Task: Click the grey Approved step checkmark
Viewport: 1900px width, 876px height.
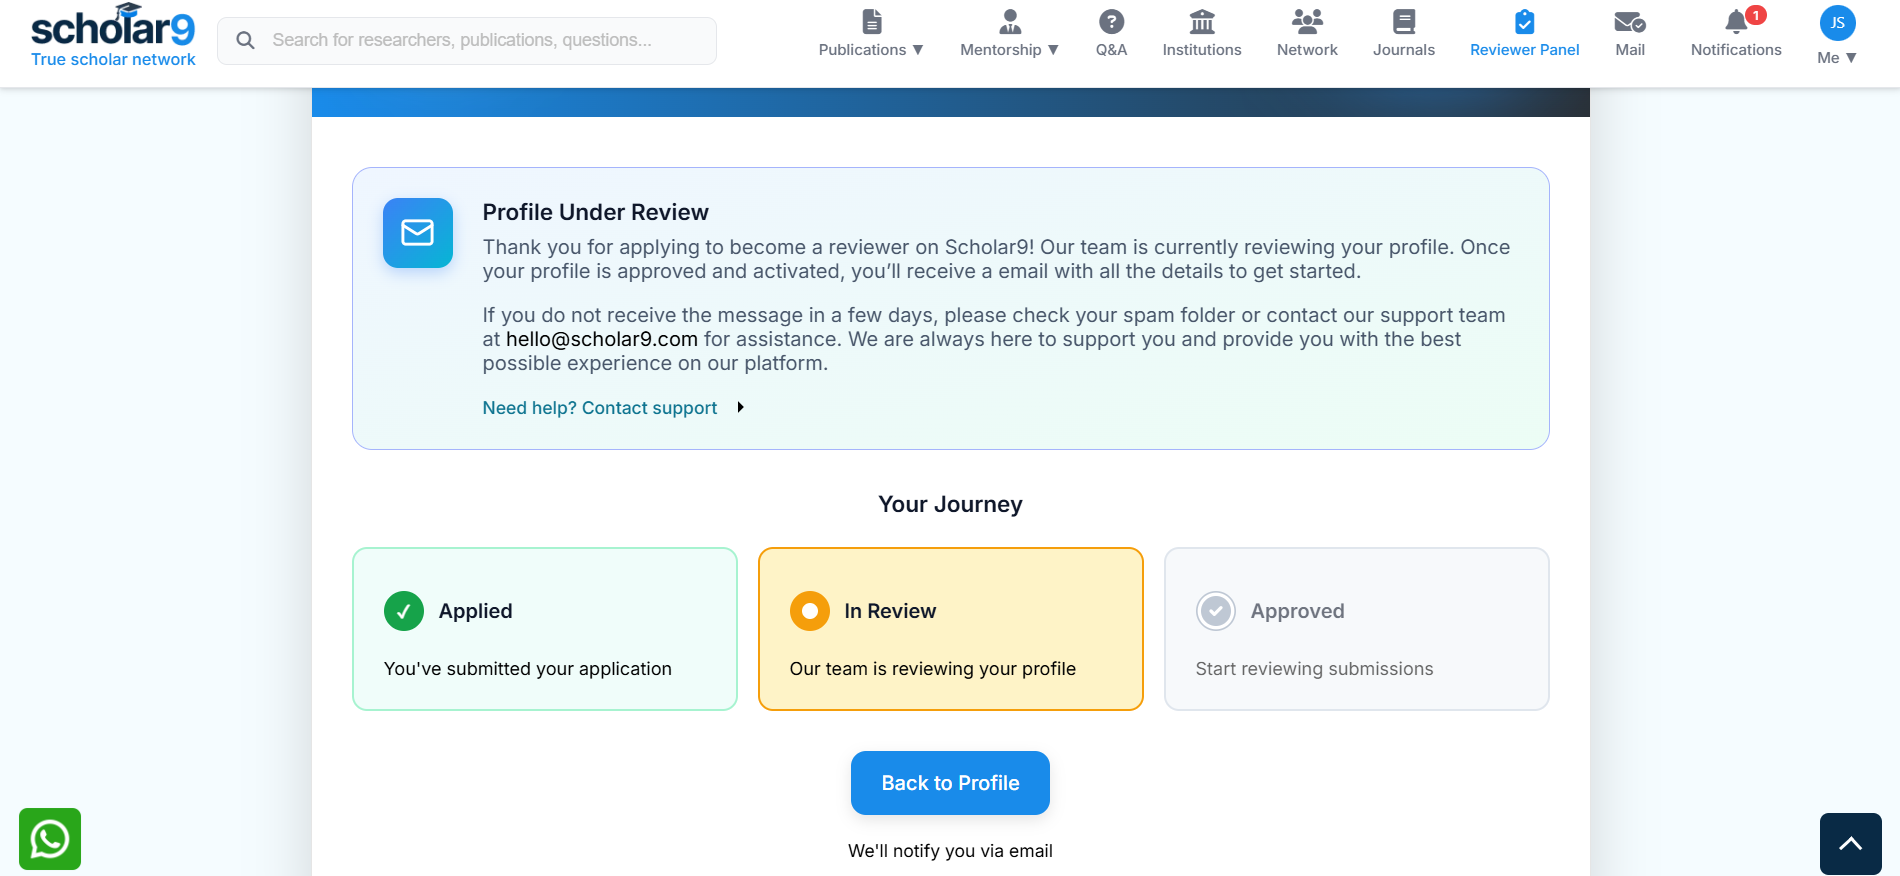Action: 1216,611
